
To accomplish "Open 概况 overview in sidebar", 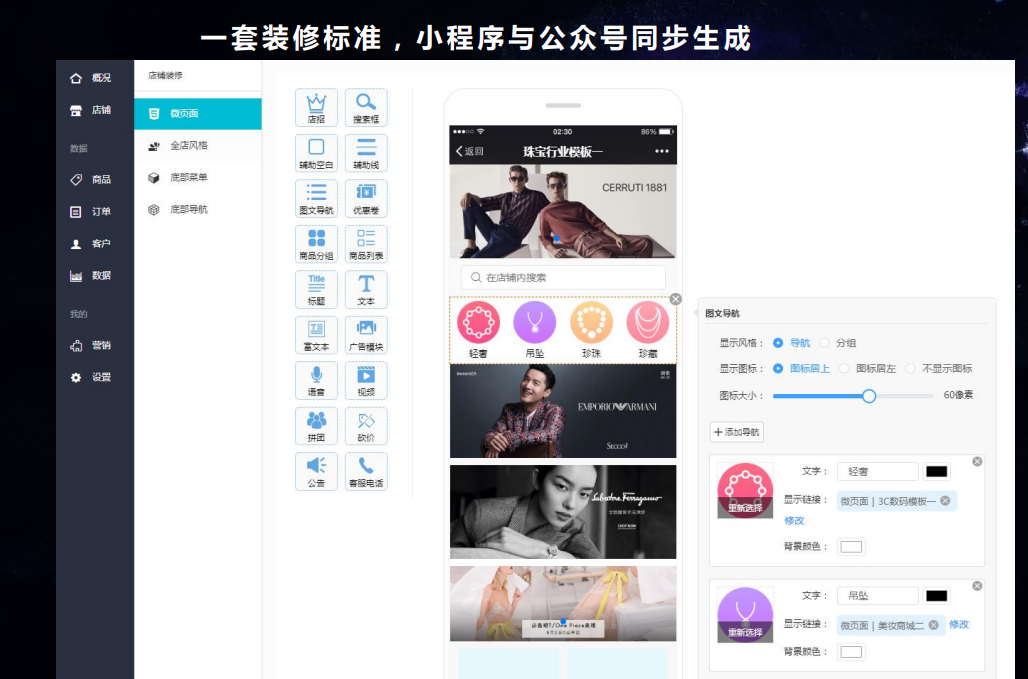I will (x=90, y=78).
